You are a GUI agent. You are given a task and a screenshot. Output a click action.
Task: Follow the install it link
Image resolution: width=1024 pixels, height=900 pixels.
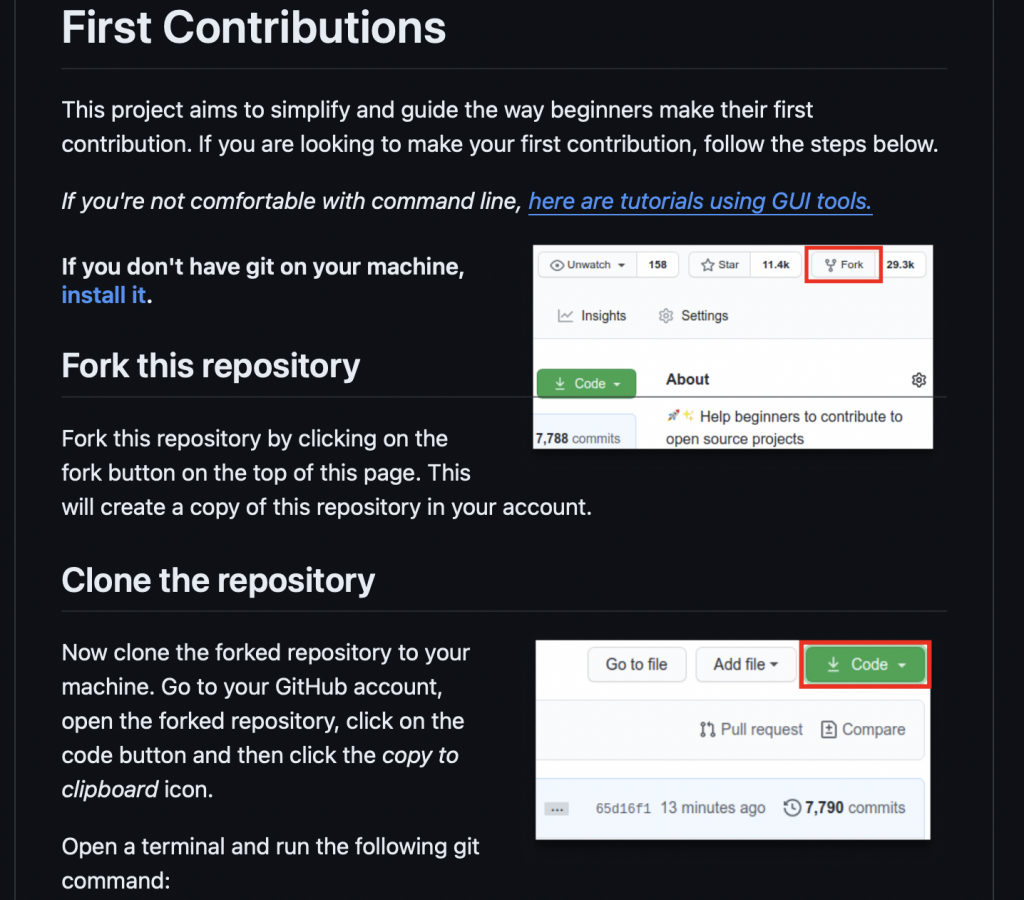tap(104, 295)
